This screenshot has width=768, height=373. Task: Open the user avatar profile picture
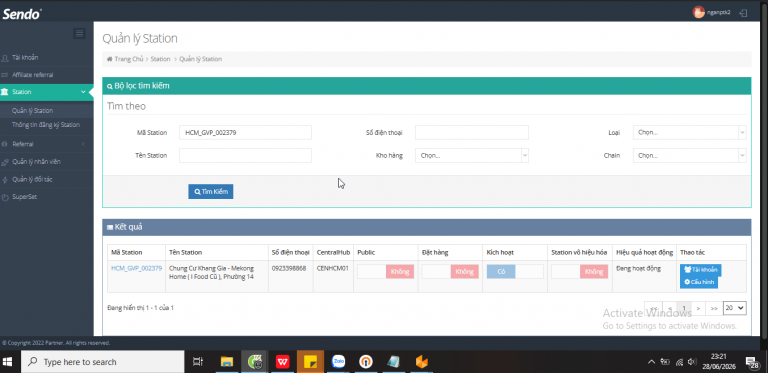click(x=698, y=12)
